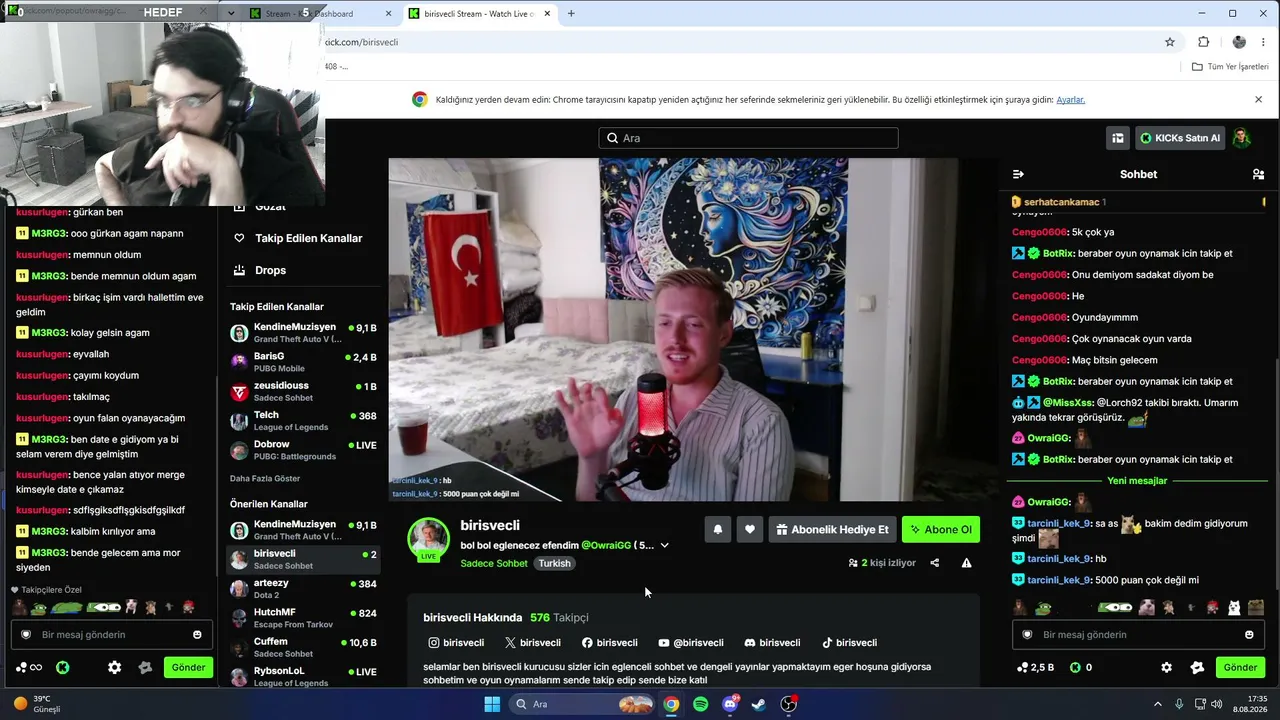Open the zeusidiouss channel in the sidebar
Image resolution: width=1280 pixels, height=720 pixels.
click(x=303, y=391)
